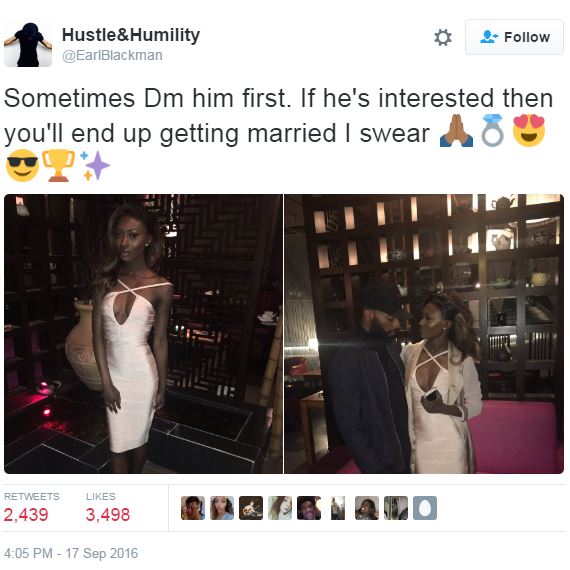Open the left photo of woman in white dress
The height and width of the screenshot is (570, 570).
pyautogui.click(x=143, y=334)
